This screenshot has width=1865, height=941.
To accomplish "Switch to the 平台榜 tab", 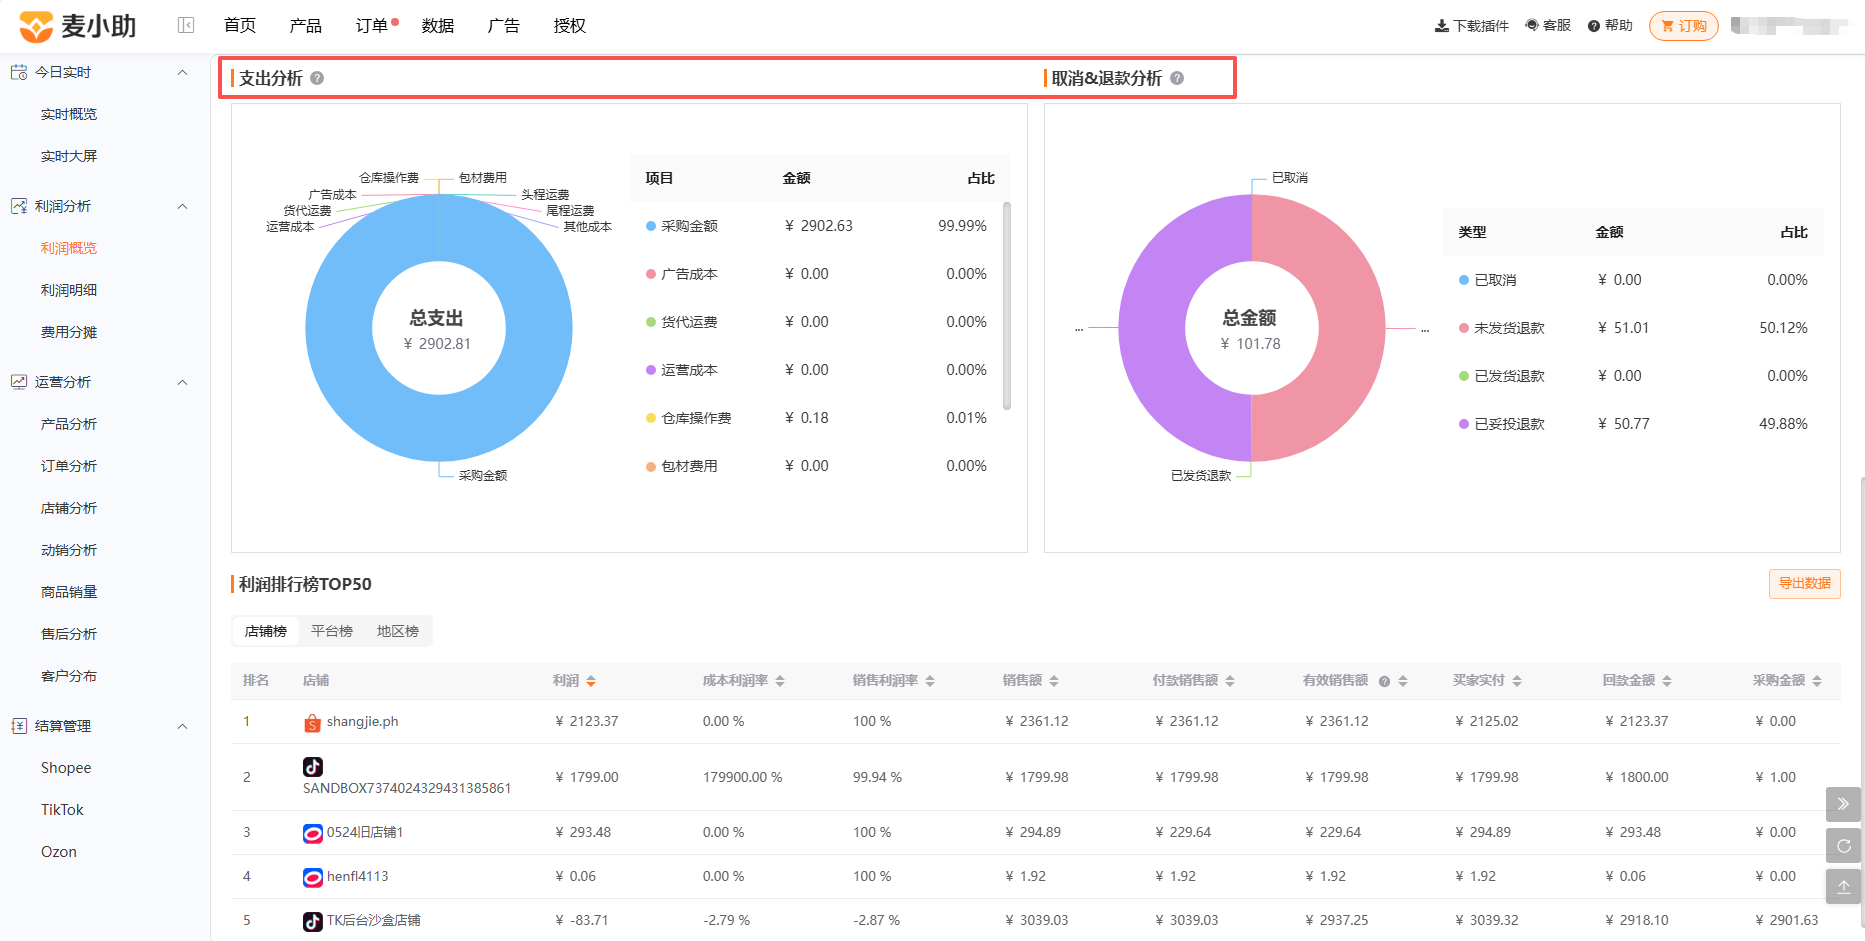I will (332, 631).
